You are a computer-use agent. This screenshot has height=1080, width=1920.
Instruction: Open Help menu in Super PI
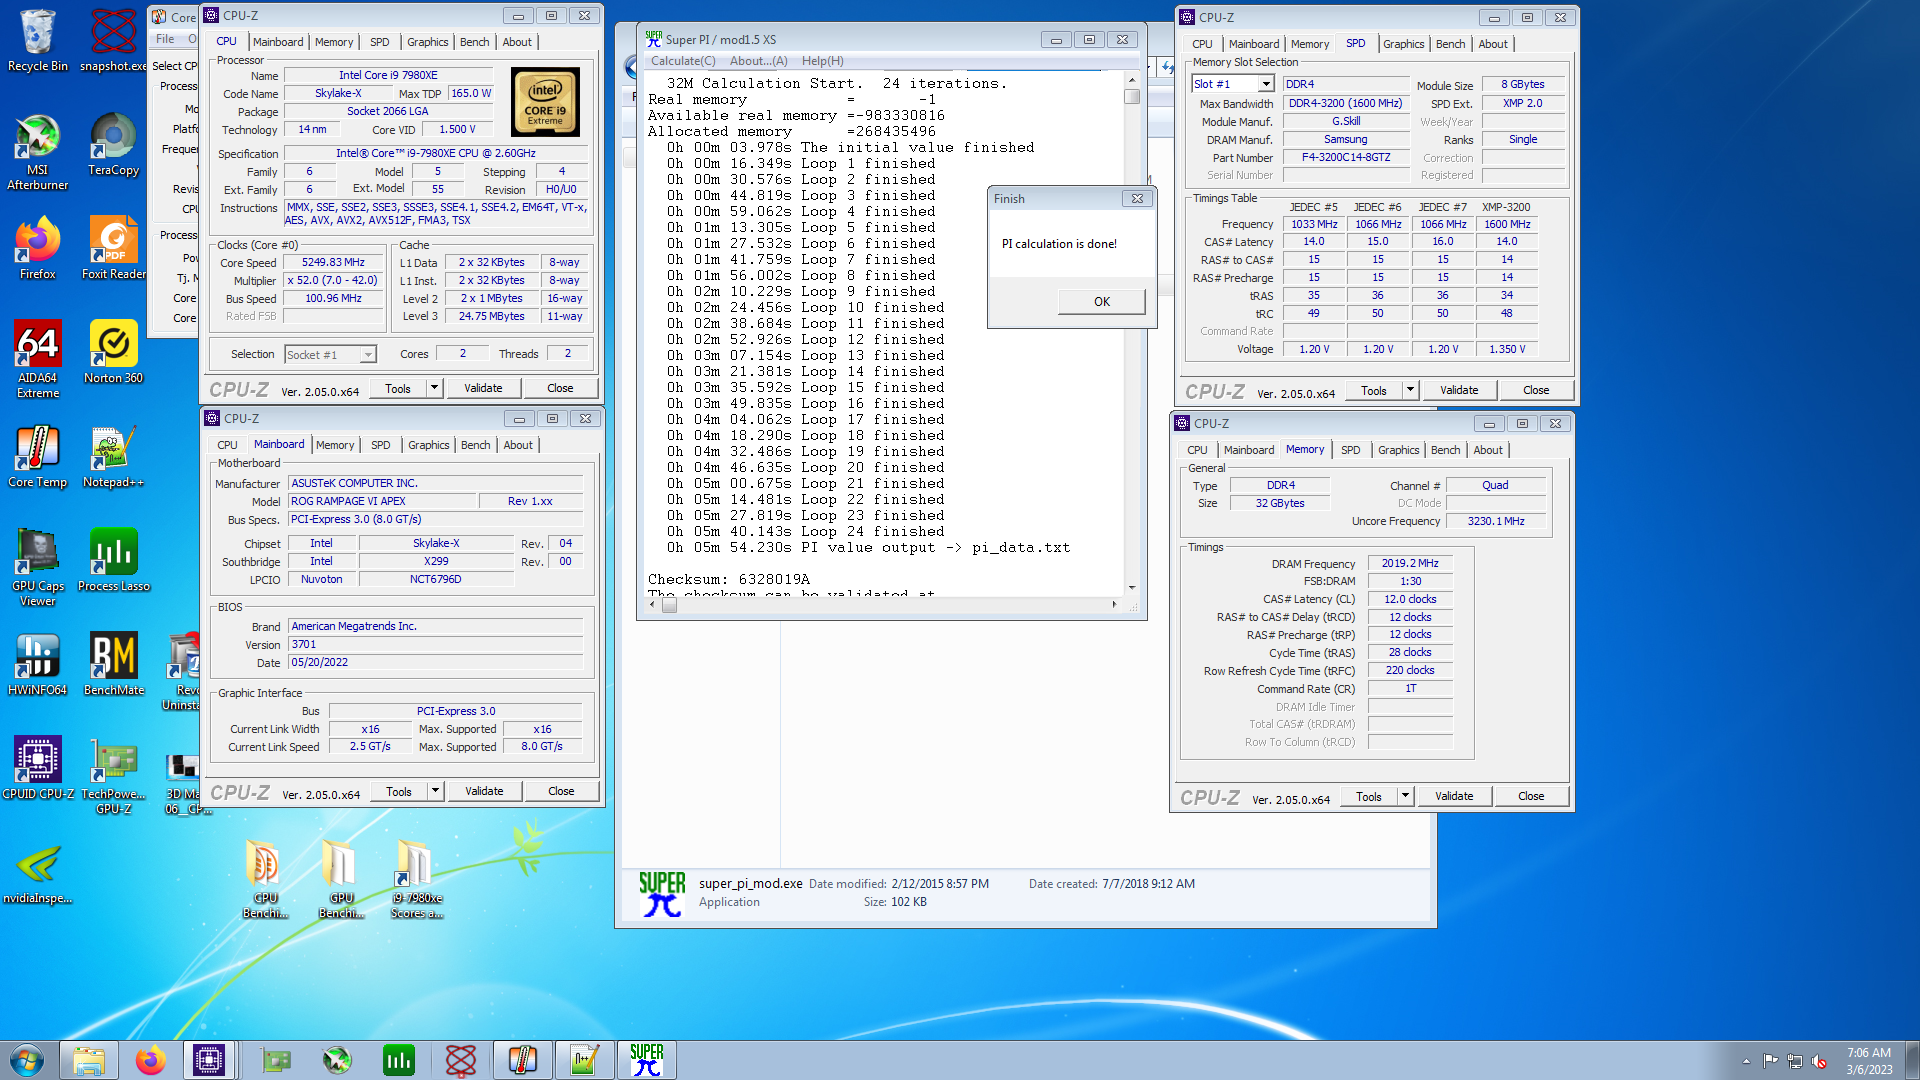pos(823,61)
